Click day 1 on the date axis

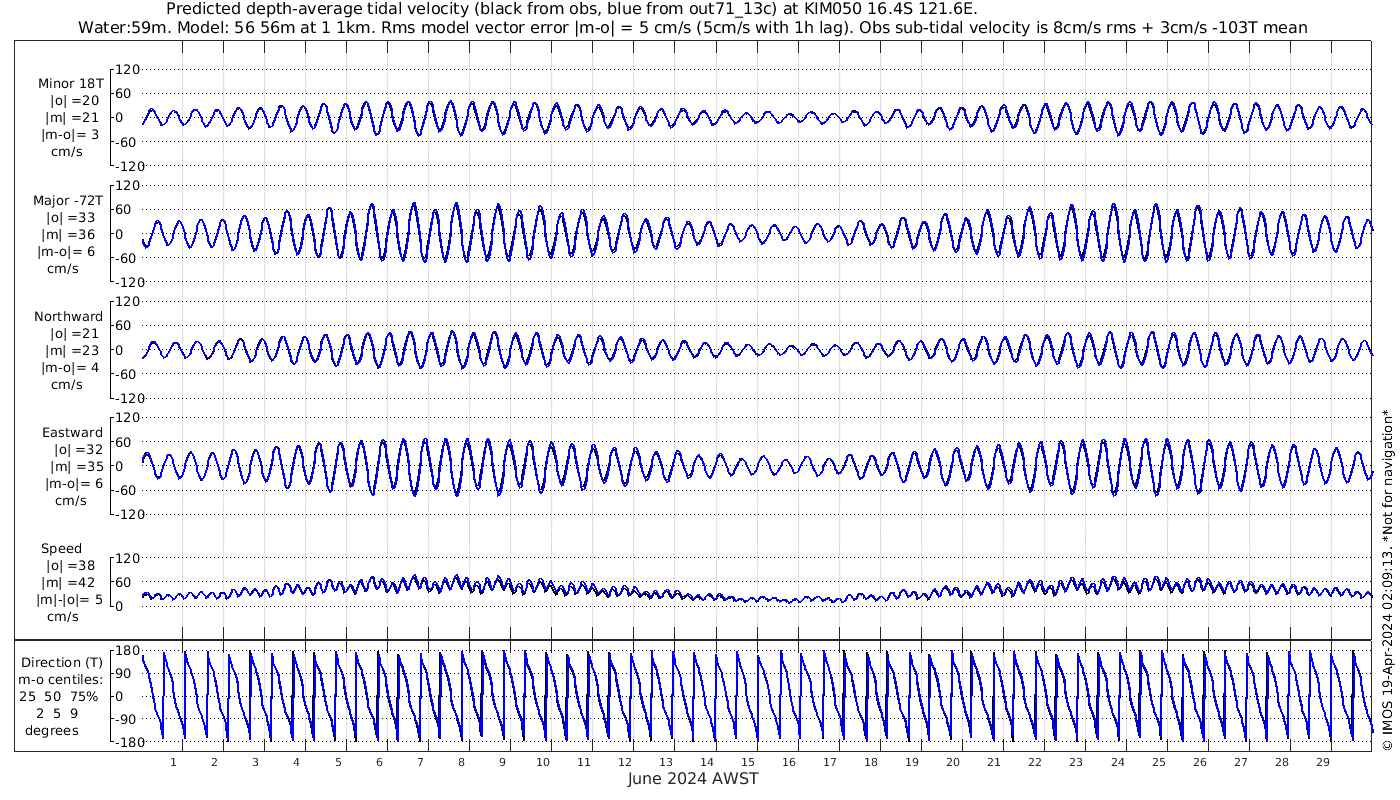click(173, 762)
